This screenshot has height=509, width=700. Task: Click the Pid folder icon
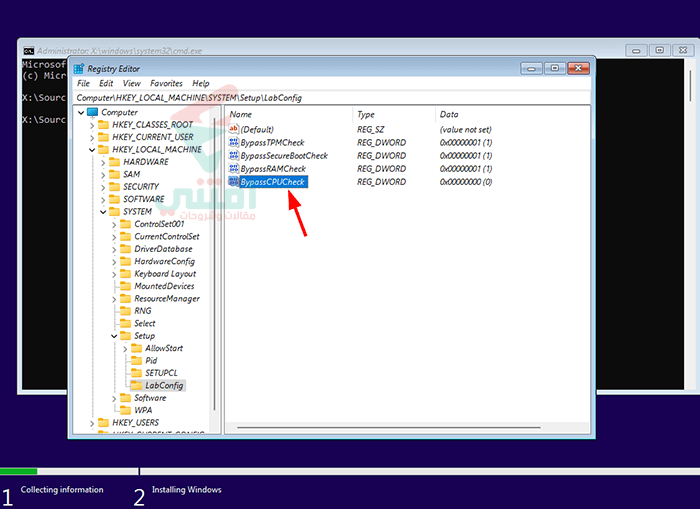[x=137, y=361]
